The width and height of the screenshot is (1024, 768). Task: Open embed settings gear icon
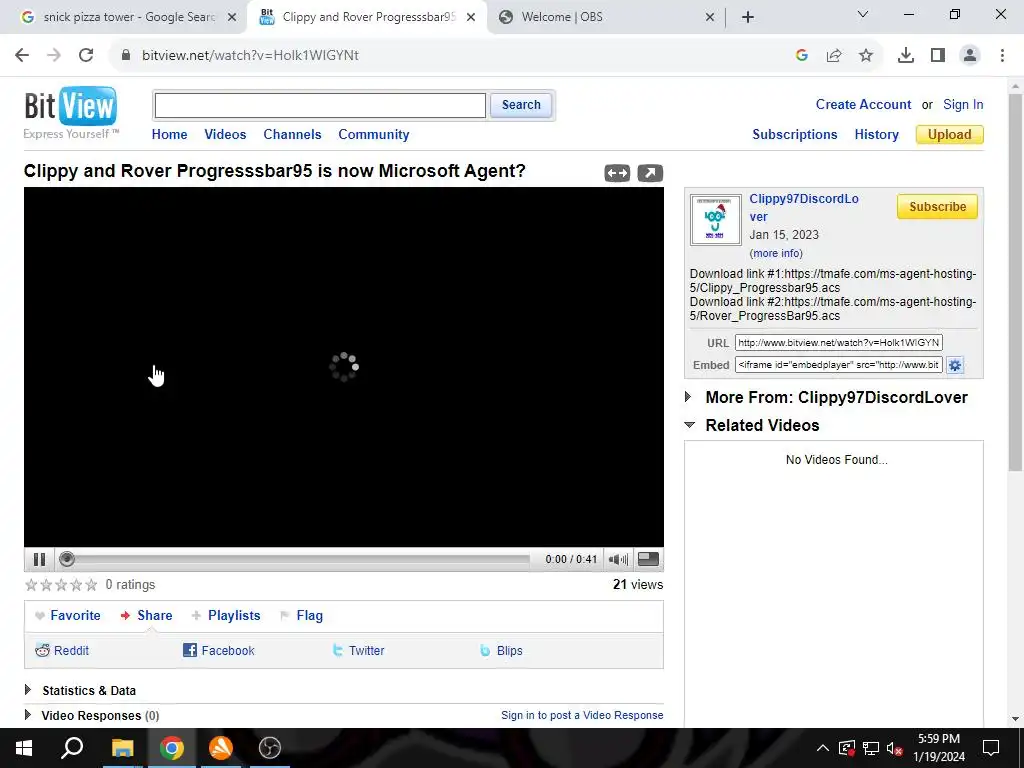pyautogui.click(x=955, y=365)
